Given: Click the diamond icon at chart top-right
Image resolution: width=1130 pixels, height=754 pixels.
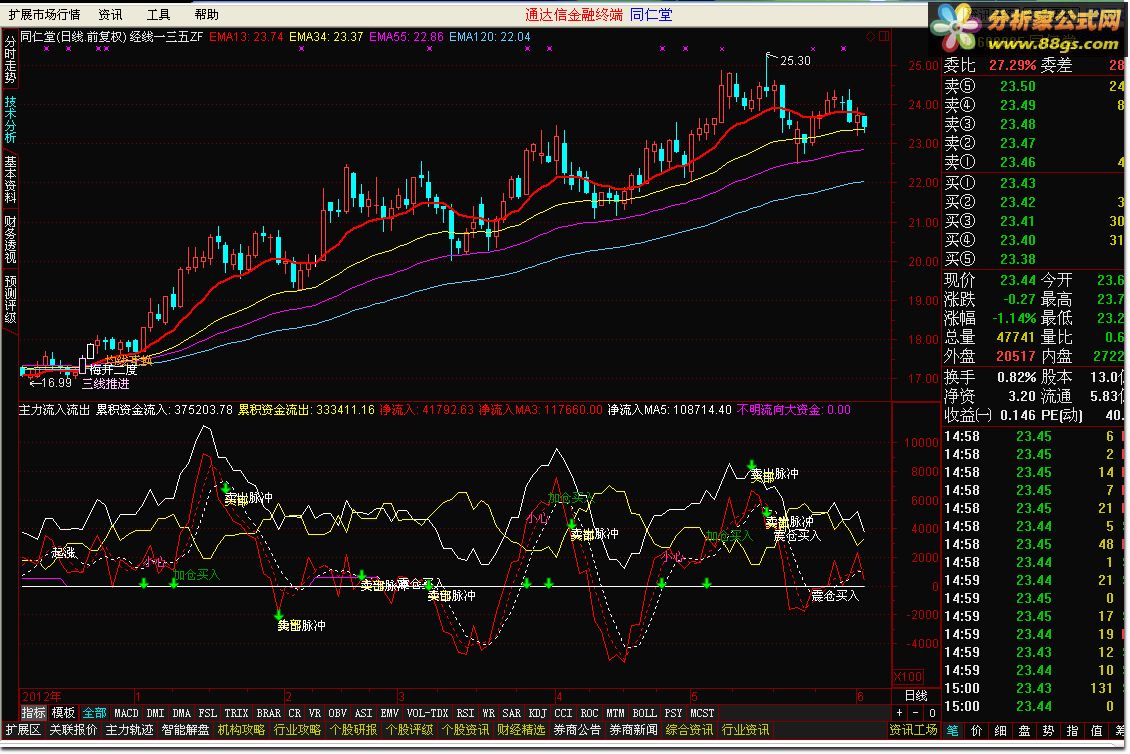Looking at the screenshot, I should [x=871, y=36].
